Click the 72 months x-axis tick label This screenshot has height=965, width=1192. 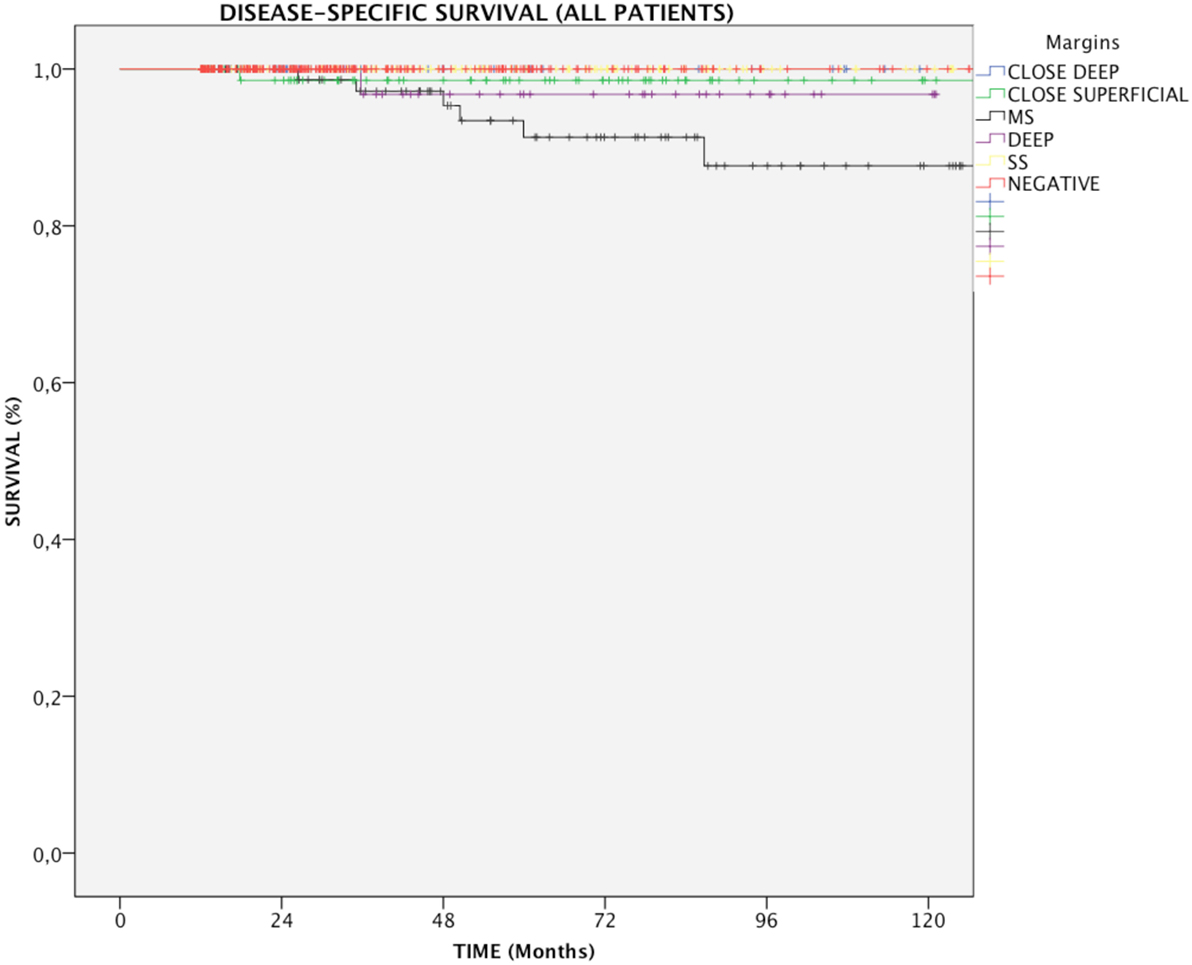pyautogui.click(x=605, y=921)
